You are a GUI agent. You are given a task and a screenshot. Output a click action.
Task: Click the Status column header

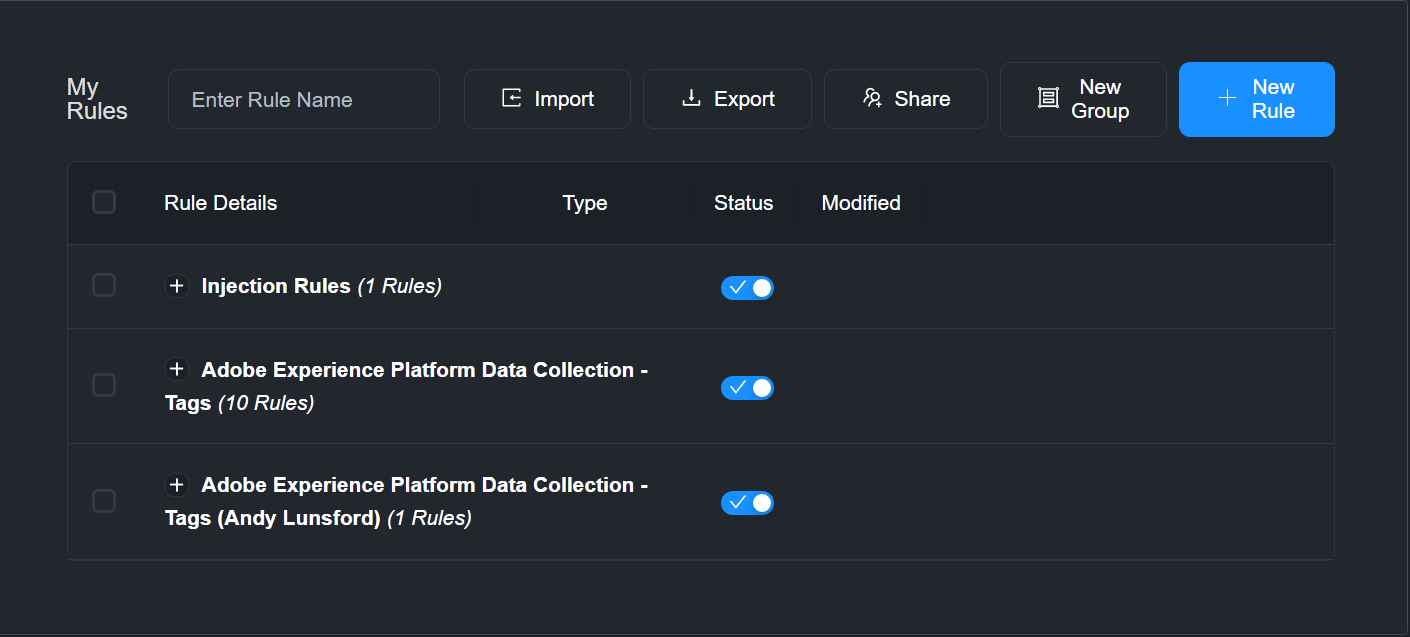click(x=744, y=203)
